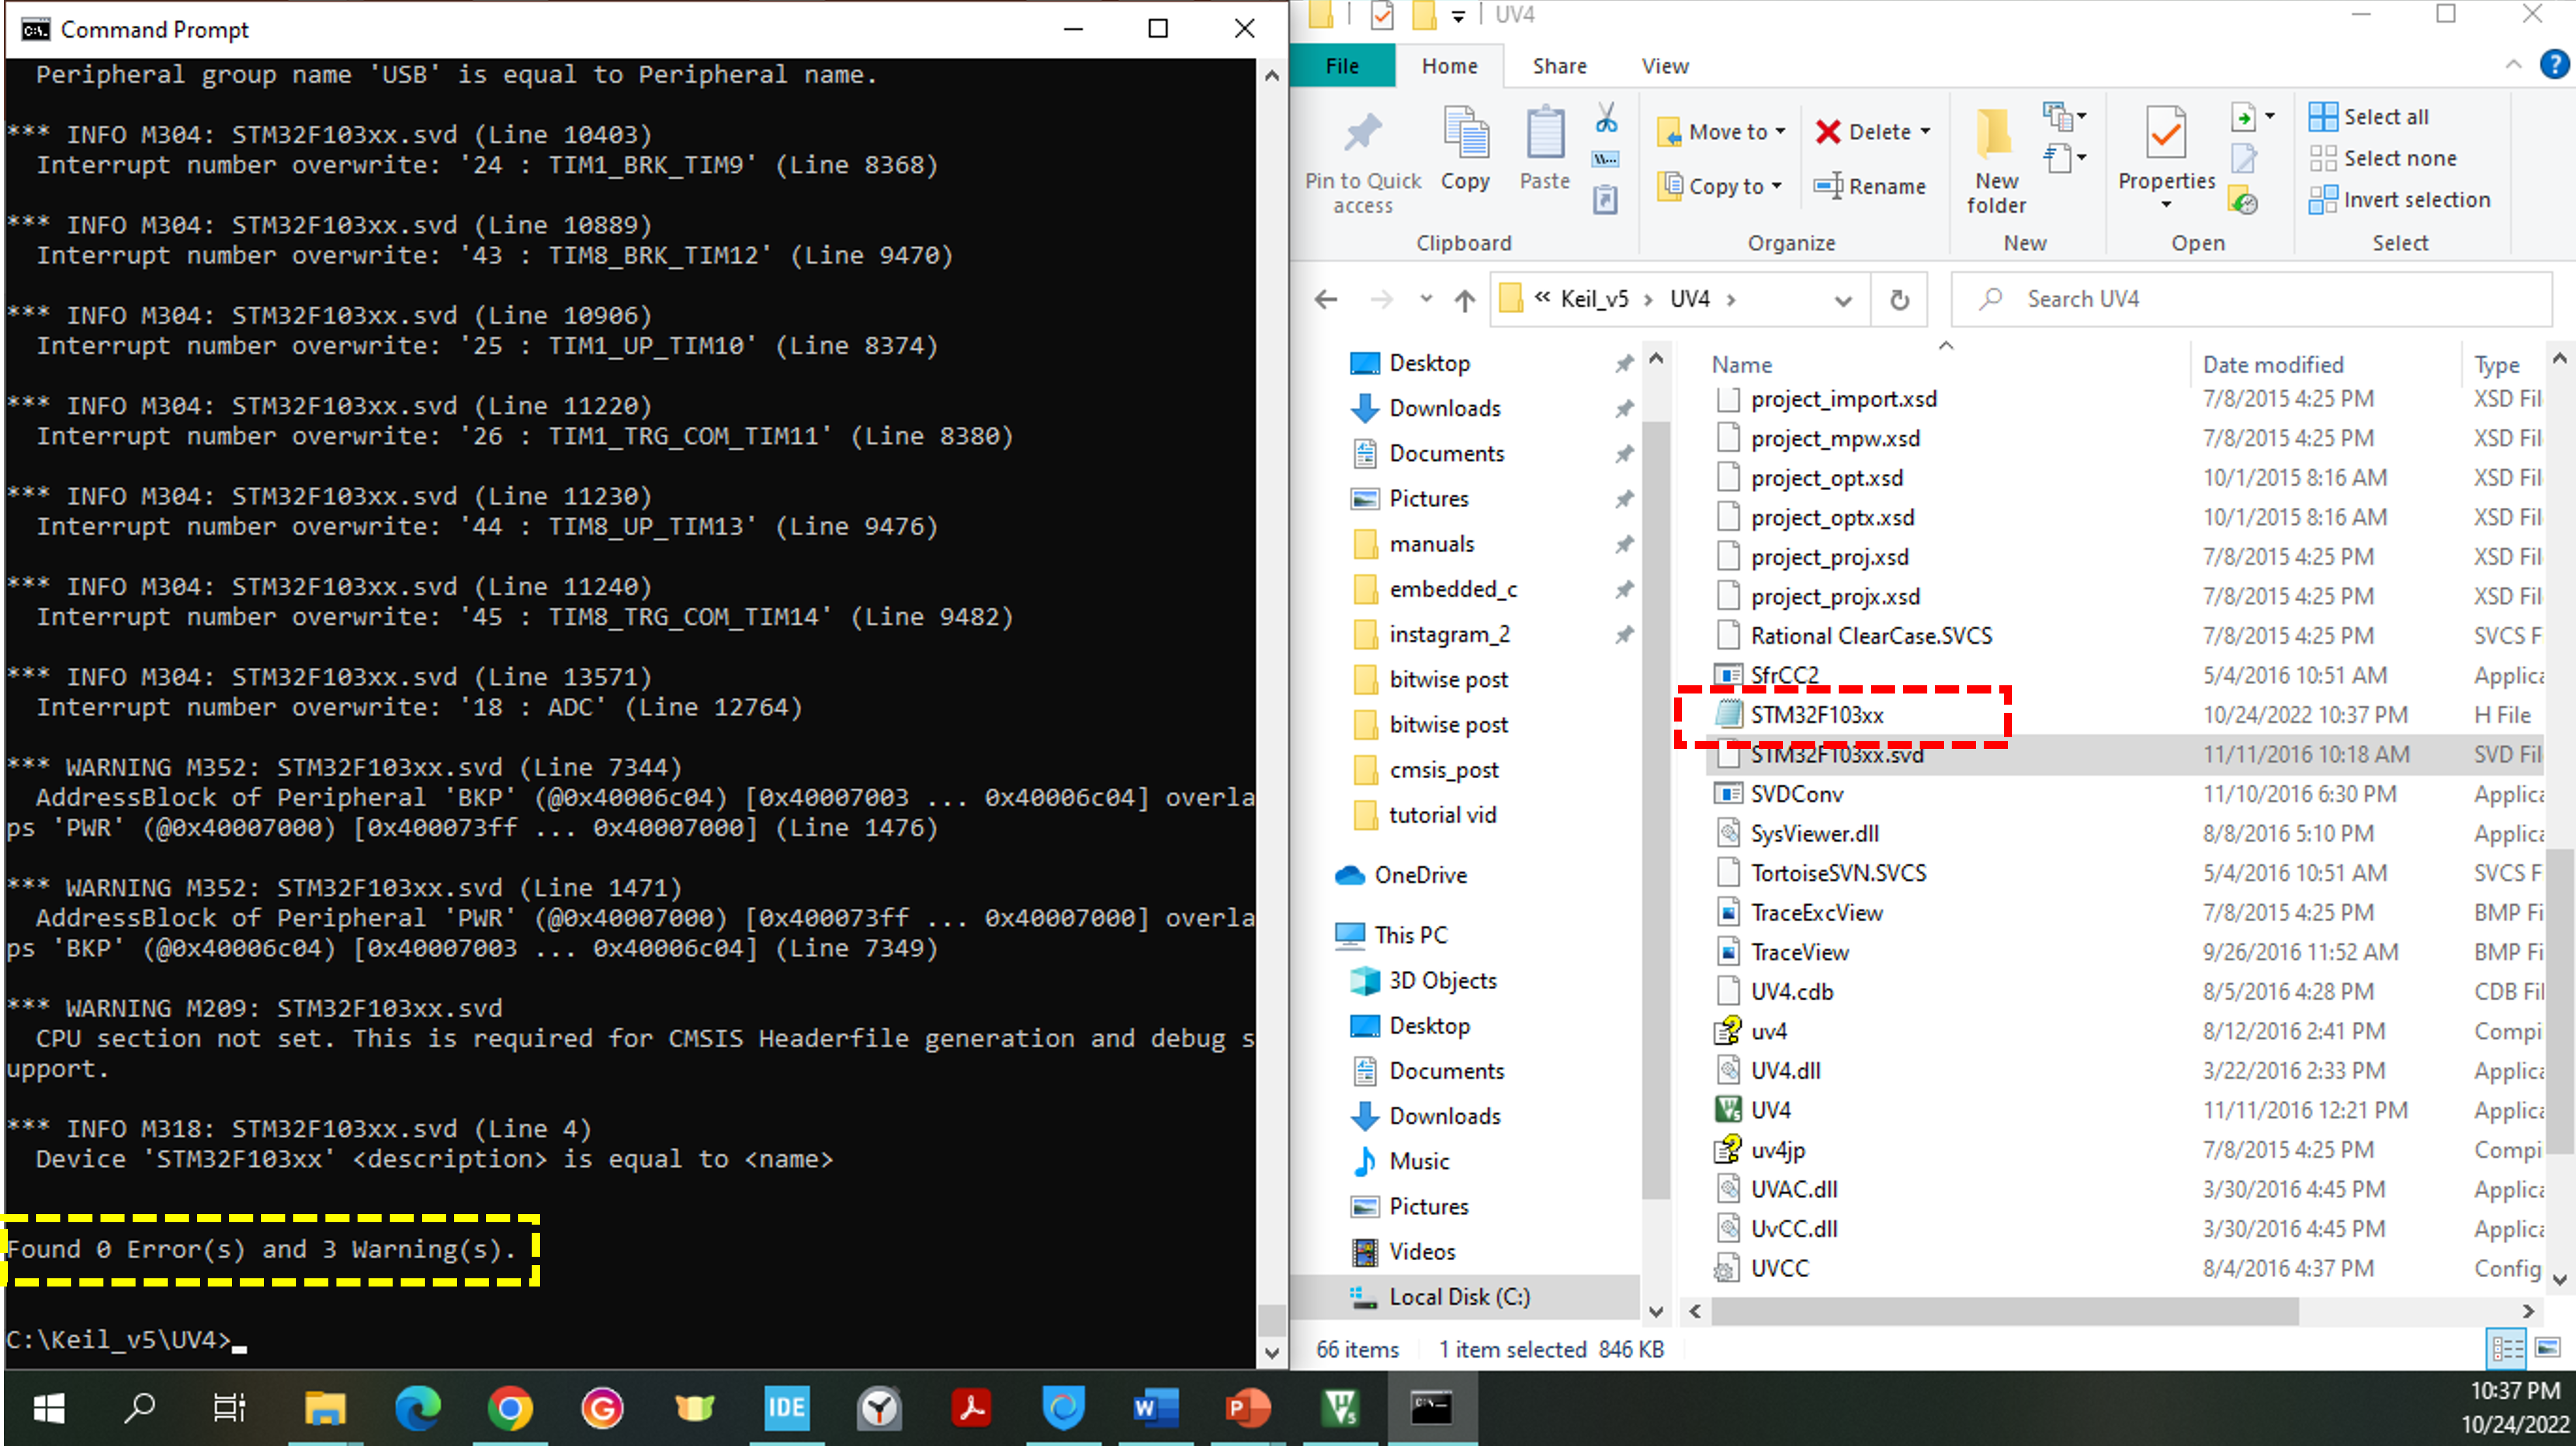This screenshot has width=2576, height=1446.
Task: Switch to the Share ribbon tab
Action: click(1559, 66)
